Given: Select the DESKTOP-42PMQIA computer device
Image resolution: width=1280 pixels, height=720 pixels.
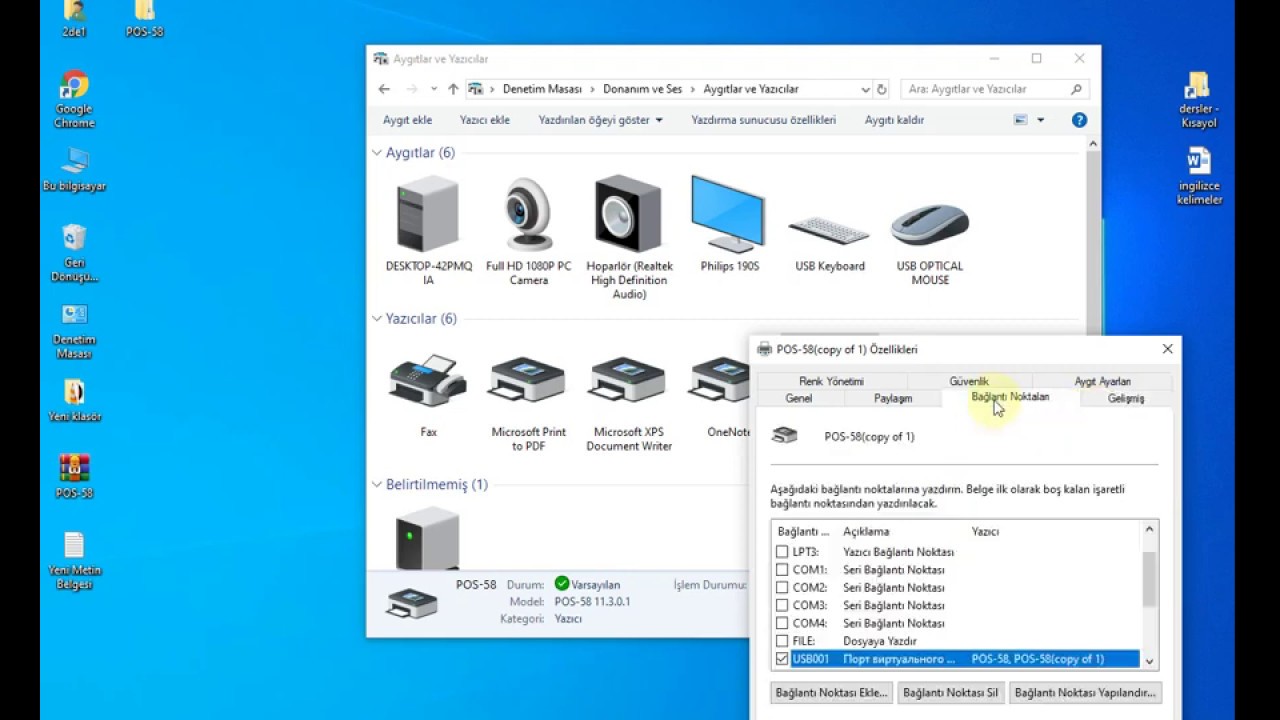Looking at the screenshot, I should click(x=428, y=231).
